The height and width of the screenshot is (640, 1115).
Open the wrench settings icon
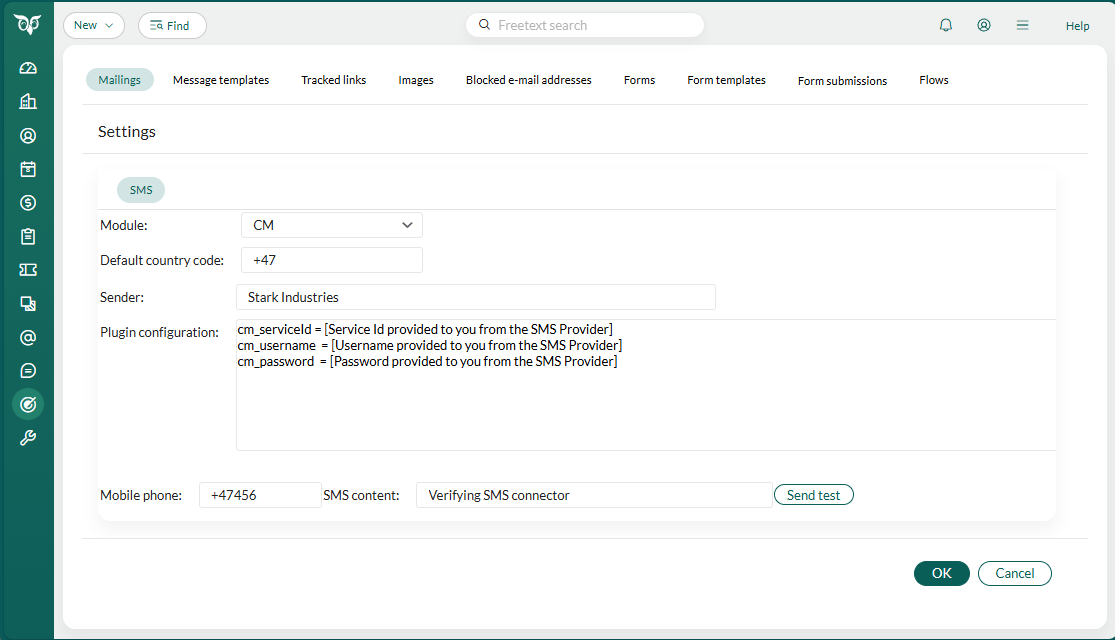click(x=27, y=437)
